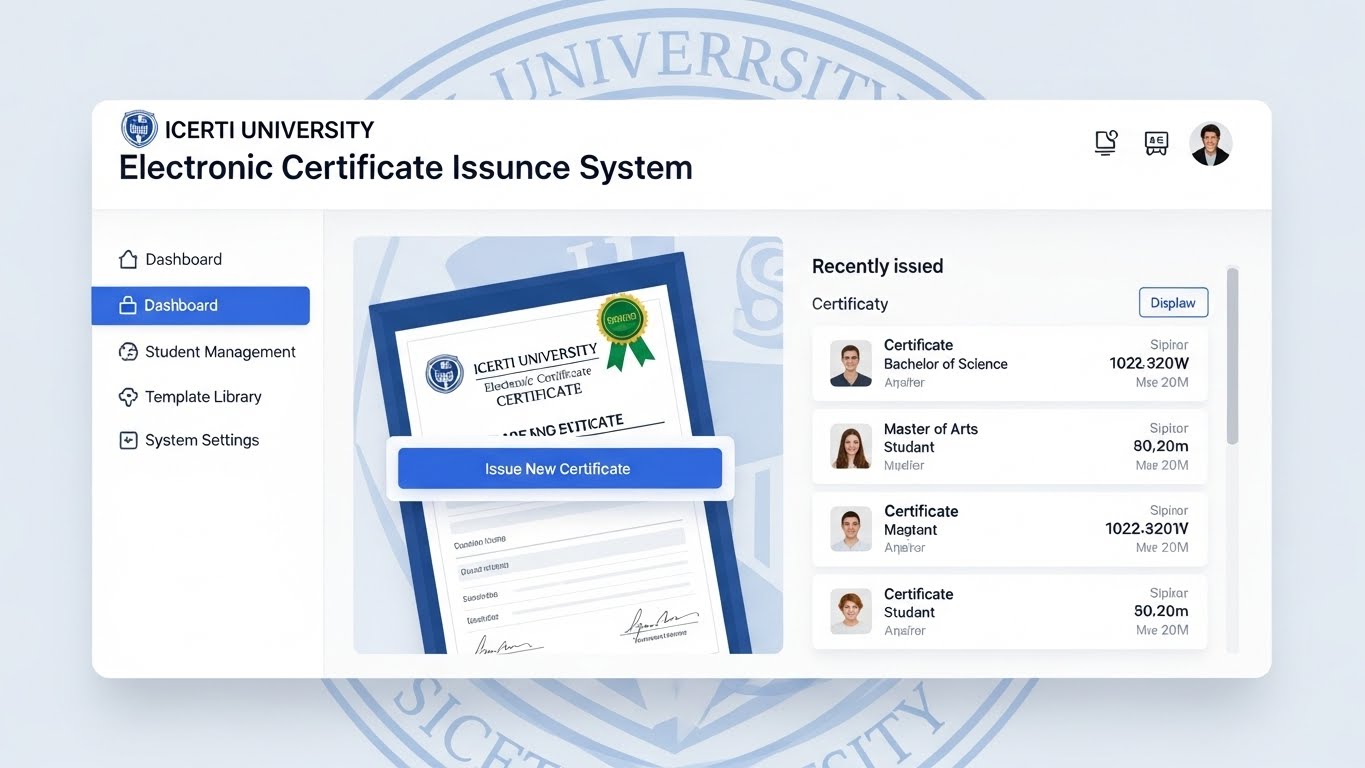Click the Template Library sidebar icon

[128, 397]
